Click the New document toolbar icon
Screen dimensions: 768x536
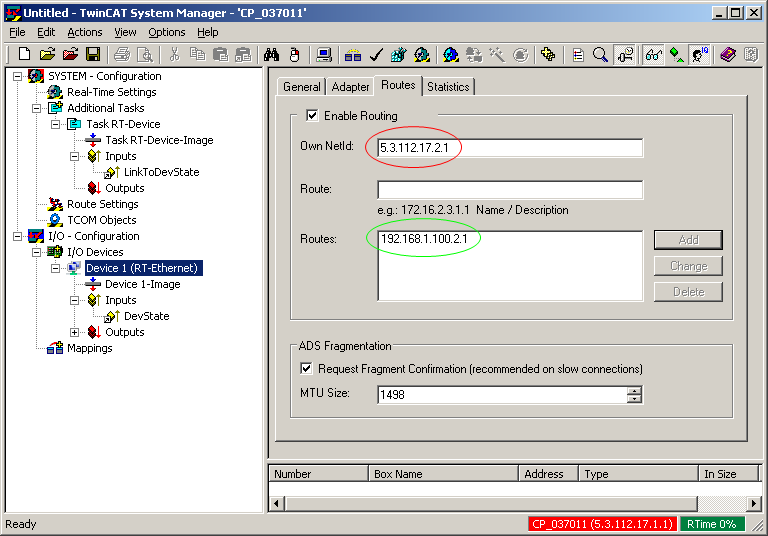(24, 54)
